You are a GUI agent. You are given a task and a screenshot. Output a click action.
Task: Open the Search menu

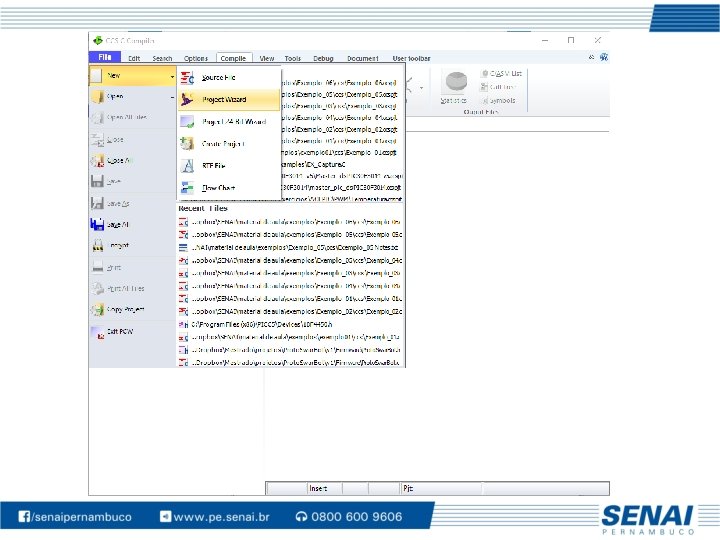tap(162, 58)
